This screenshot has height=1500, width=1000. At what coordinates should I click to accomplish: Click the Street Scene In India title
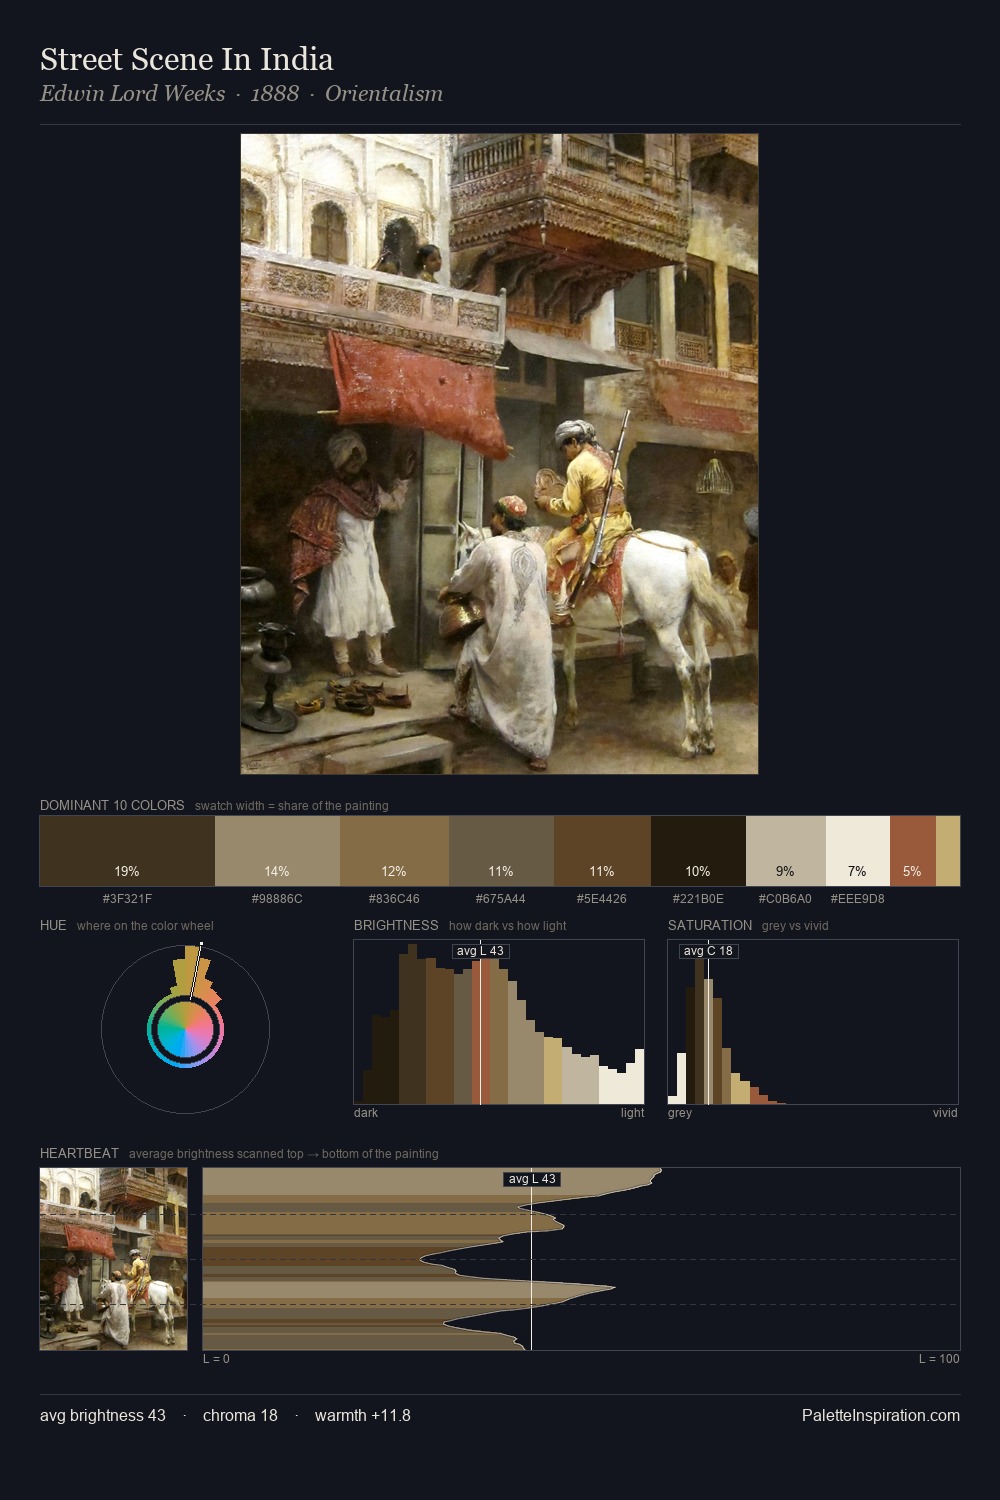point(186,60)
